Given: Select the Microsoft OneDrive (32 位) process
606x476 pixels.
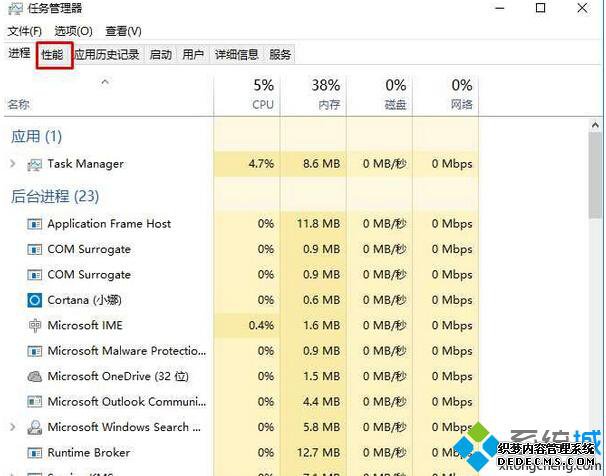Looking at the screenshot, I should 118,376.
